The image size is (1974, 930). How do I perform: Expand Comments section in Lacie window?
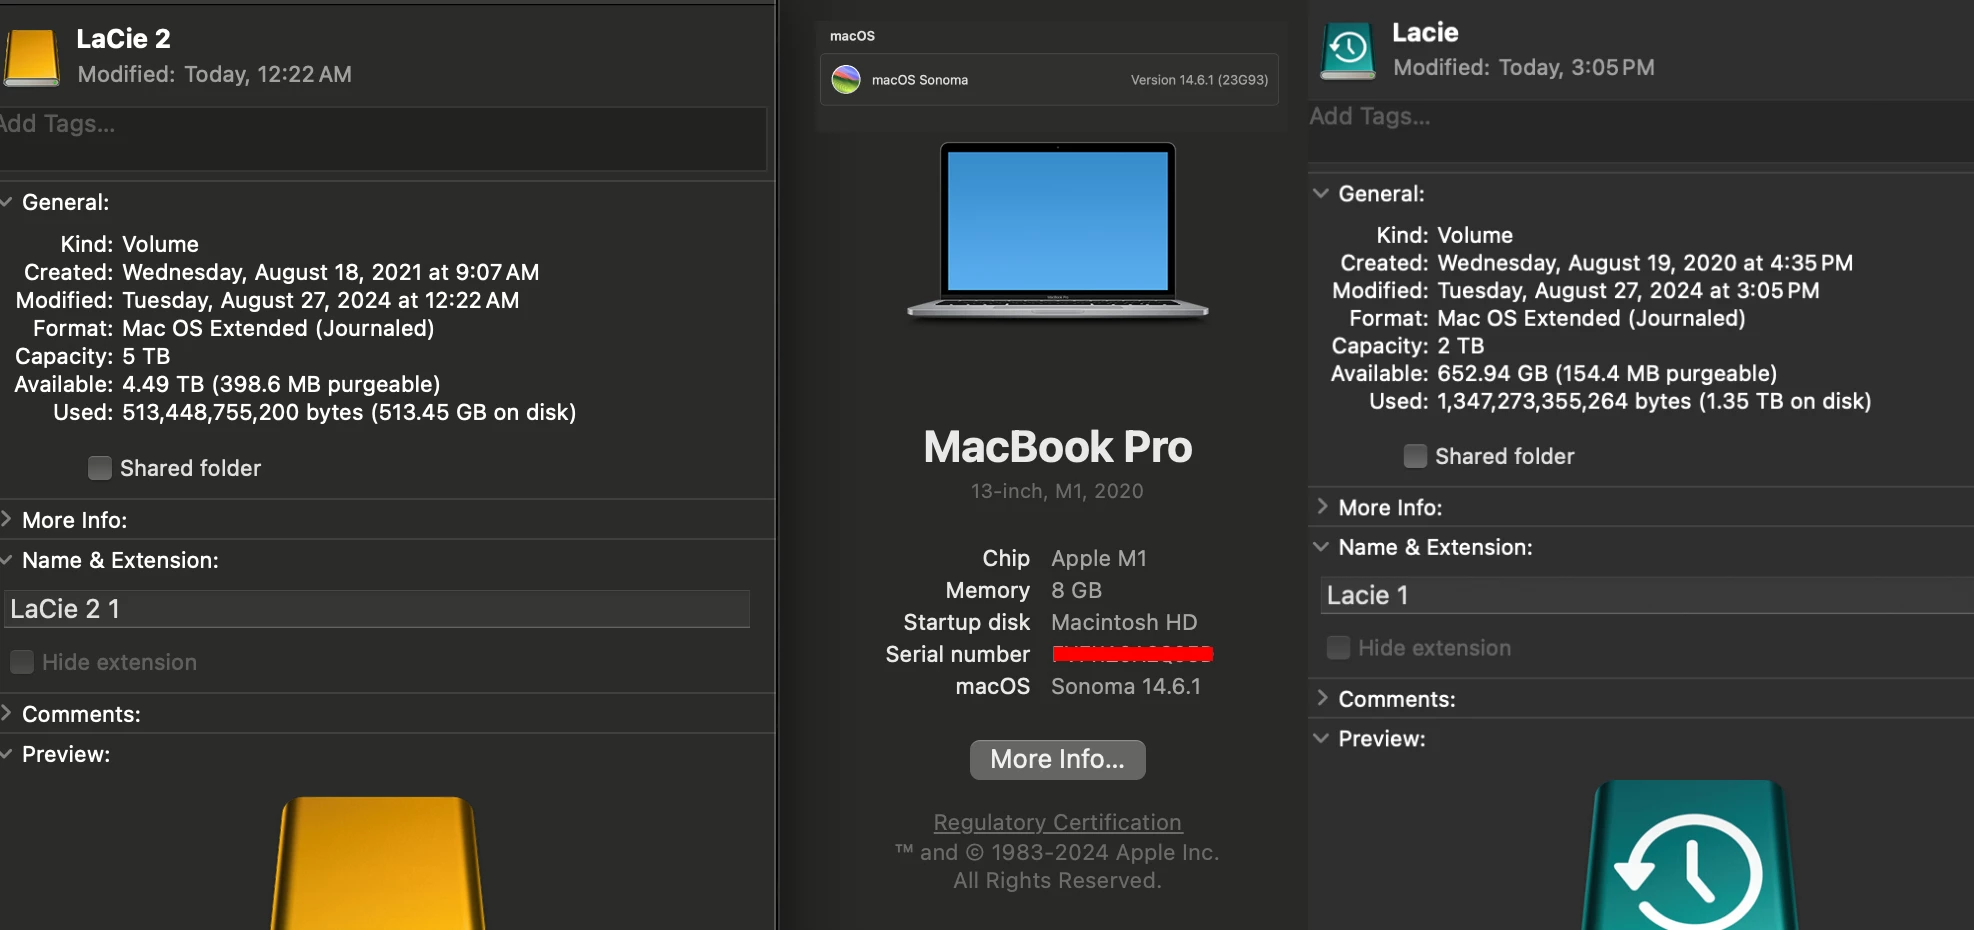pyautogui.click(x=1322, y=698)
